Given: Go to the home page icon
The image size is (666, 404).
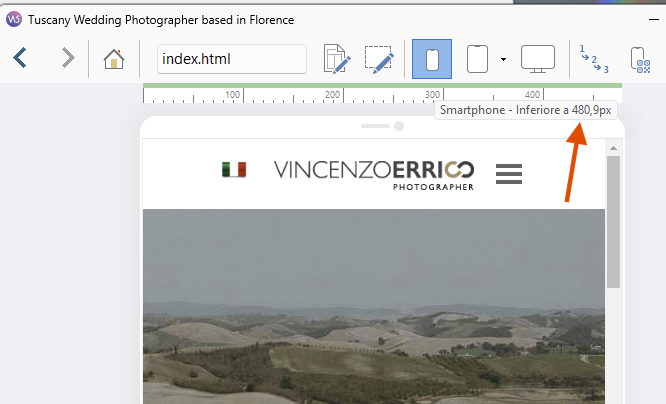Looking at the screenshot, I should (114, 59).
